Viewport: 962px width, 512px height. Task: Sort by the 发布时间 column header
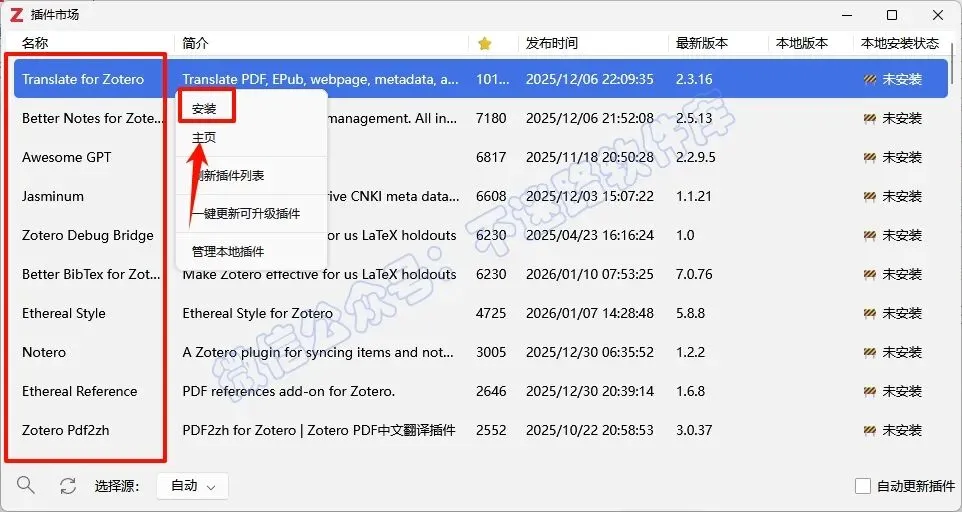pos(552,44)
